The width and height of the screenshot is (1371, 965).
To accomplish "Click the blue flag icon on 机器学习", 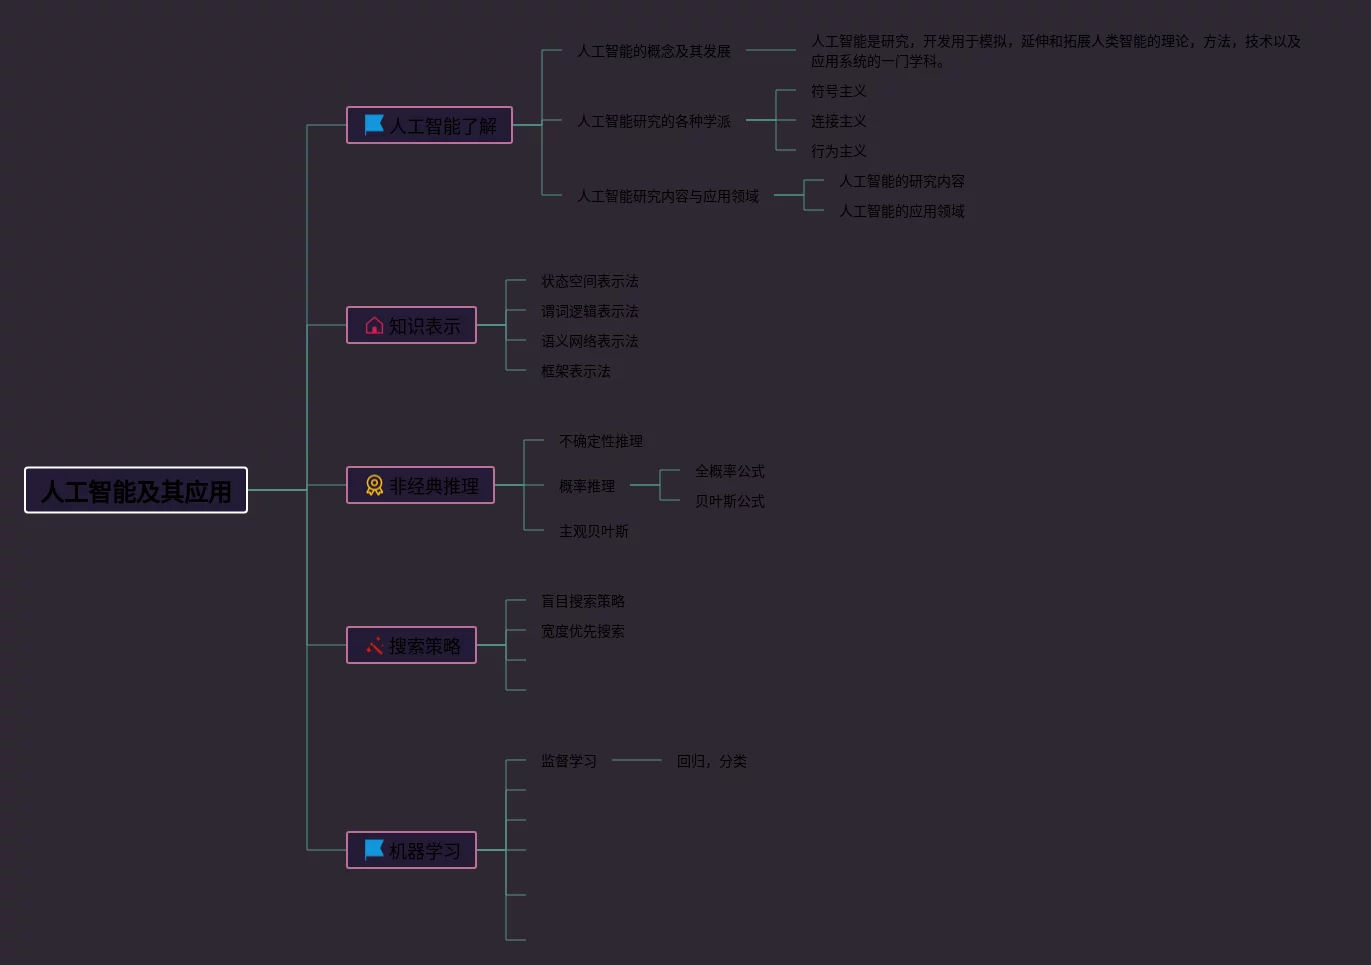I will pos(374,849).
